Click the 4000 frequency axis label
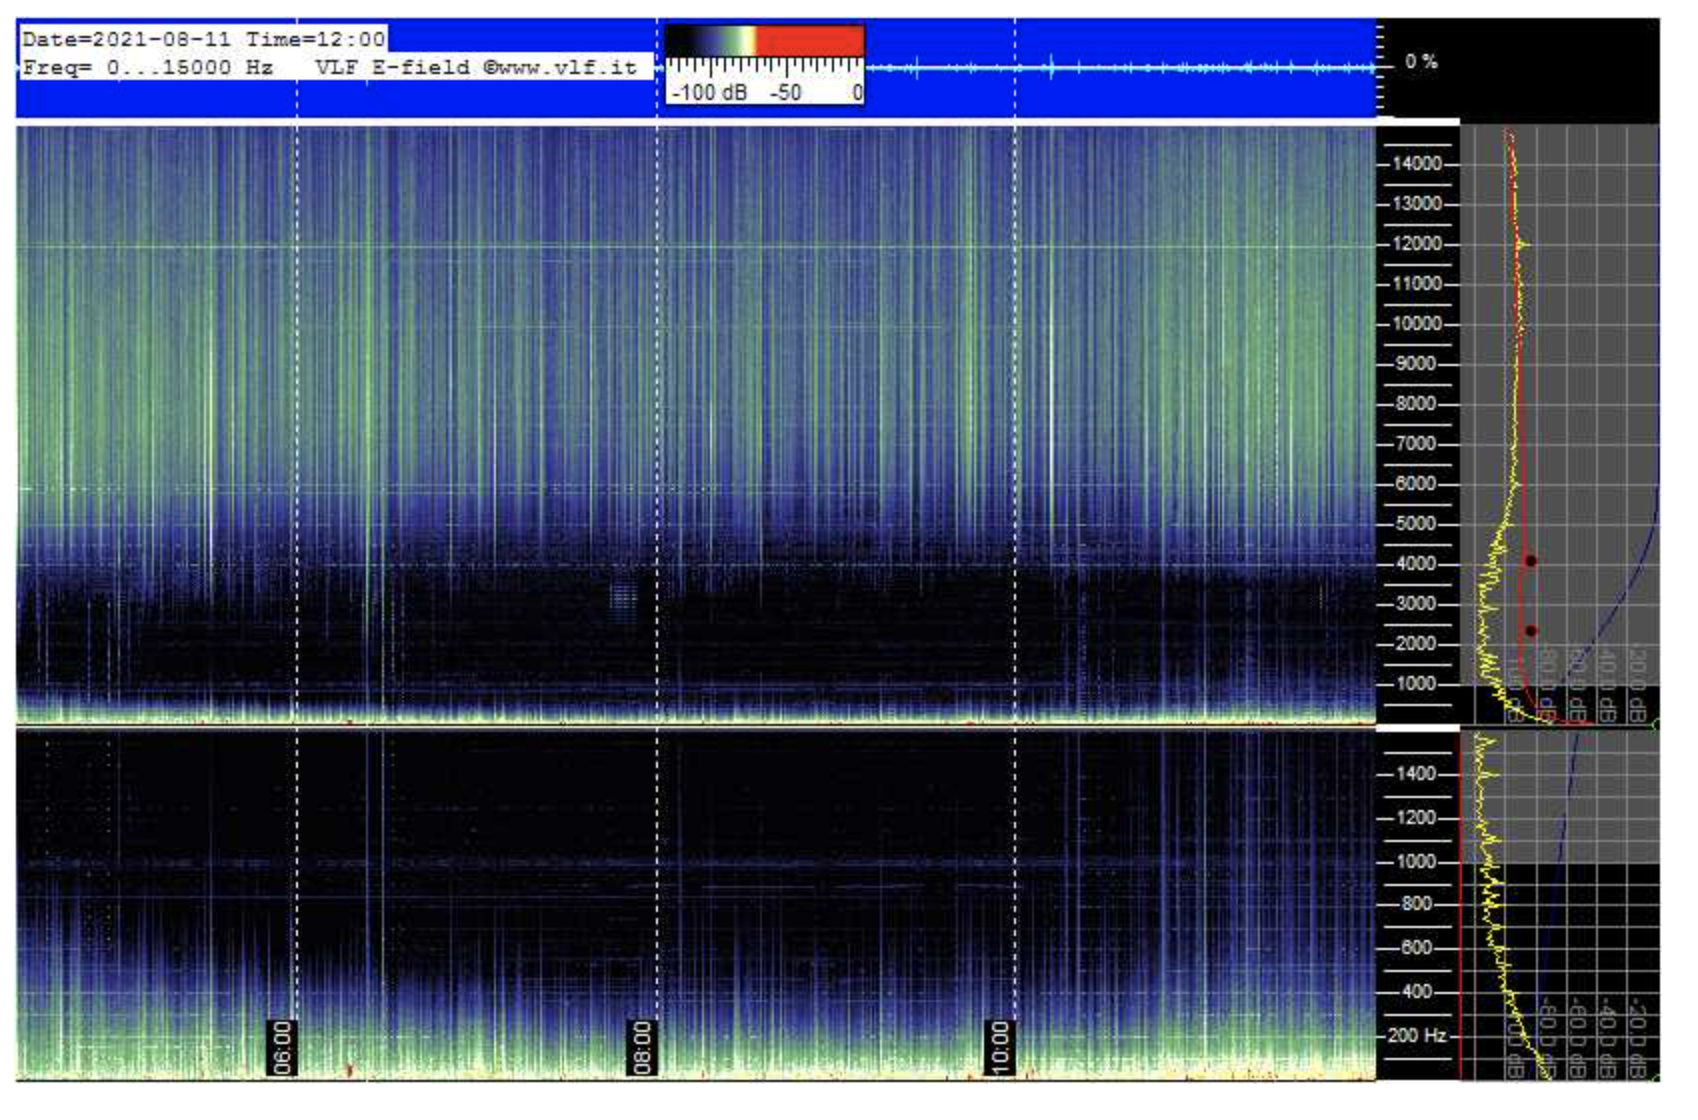 point(1417,563)
